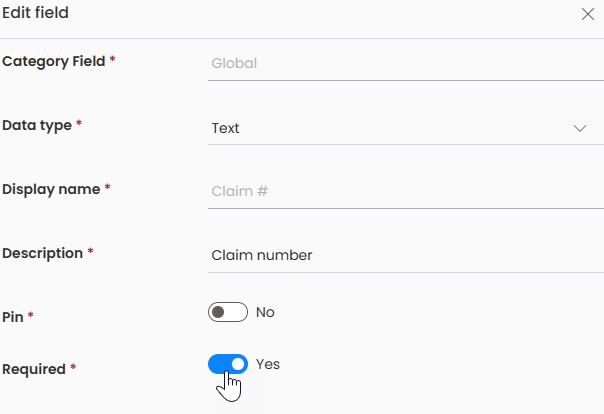Click the 'Edit field' dialog title
Image resolution: width=604 pixels, height=414 pixels.
35,13
